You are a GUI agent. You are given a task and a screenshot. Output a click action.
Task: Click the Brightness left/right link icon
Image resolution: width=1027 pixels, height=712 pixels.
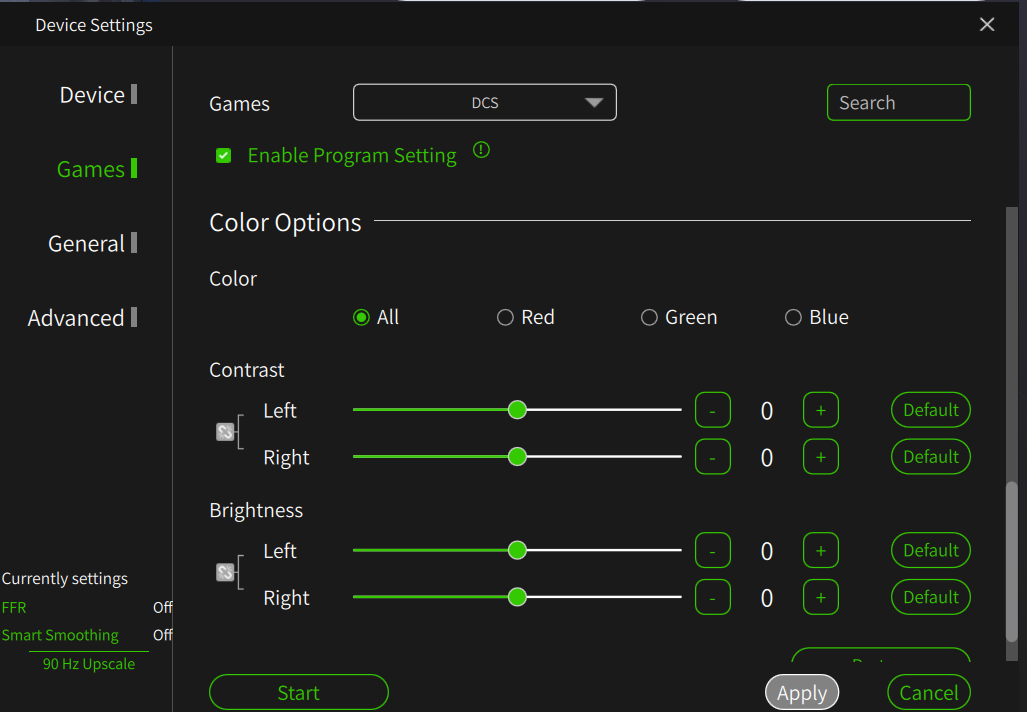[x=225, y=572]
